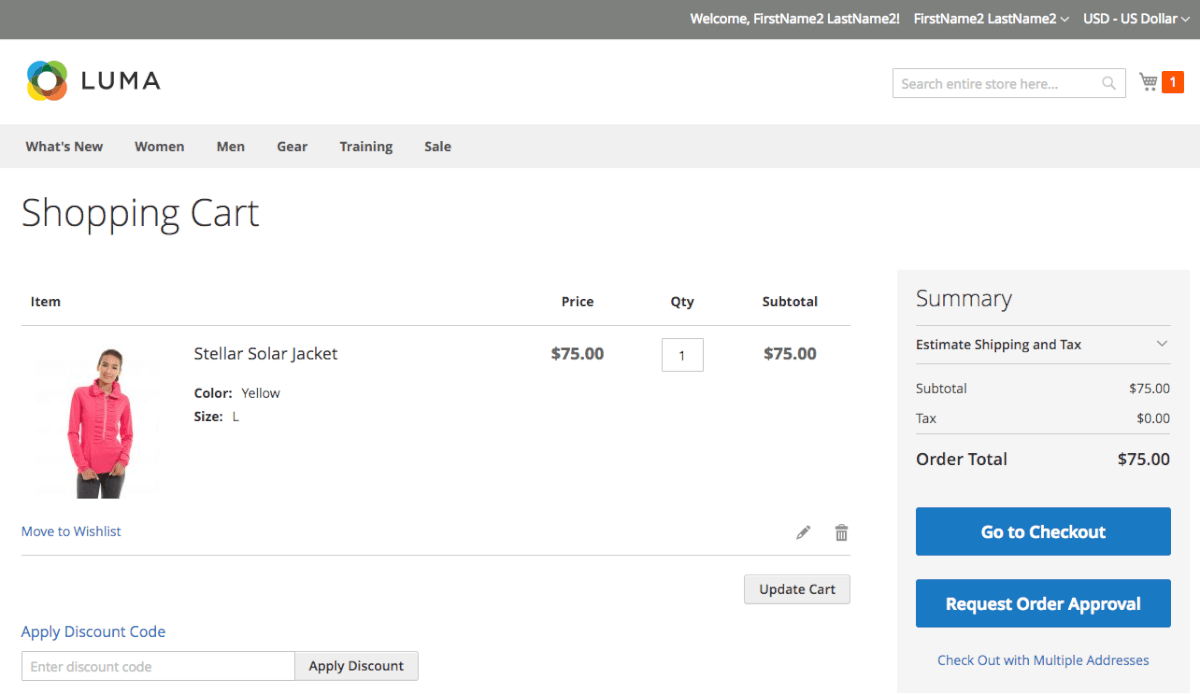Click the search magnifier icon
Viewport: 1200px width, 694px height.
tap(1108, 84)
